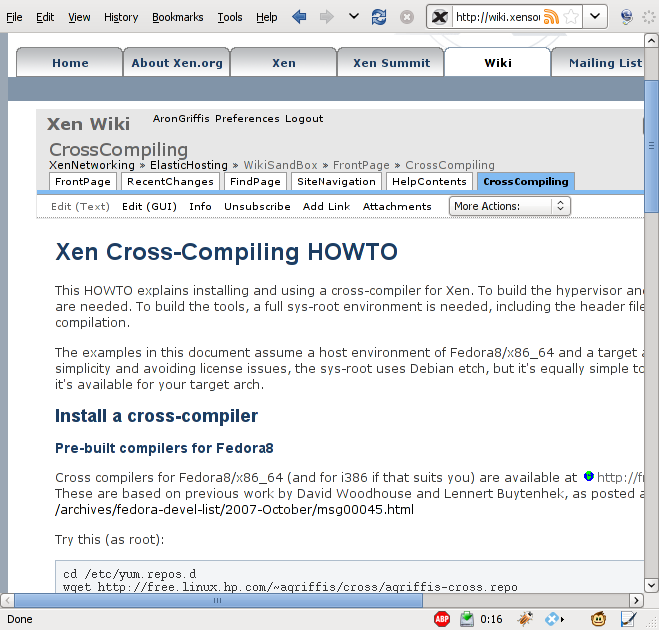Open the Adblock Plus ABP status icon
The height and width of the screenshot is (630, 659).
click(442, 619)
